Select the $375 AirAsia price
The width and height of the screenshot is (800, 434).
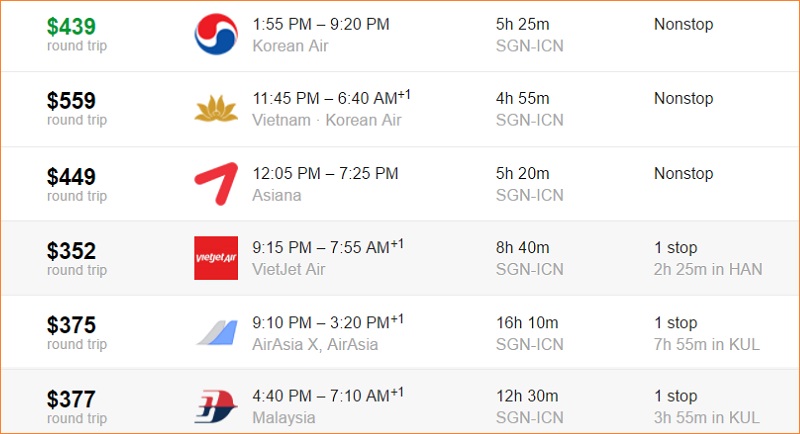point(71,325)
